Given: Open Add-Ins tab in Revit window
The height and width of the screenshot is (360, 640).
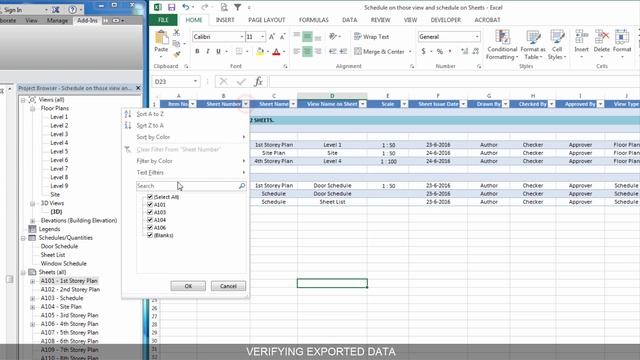Looking at the screenshot, I should pyautogui.click(x=87, y=20).
